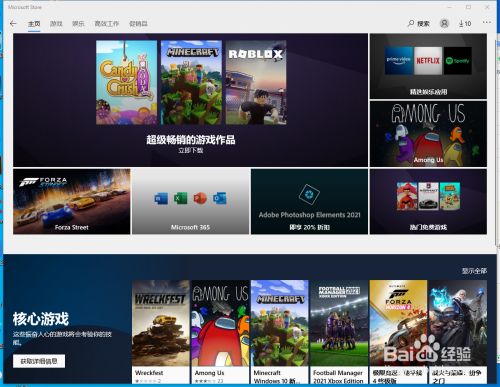Open the Wreckfest game card
Viewport: 500px width, 387px height.
point(161,332)
